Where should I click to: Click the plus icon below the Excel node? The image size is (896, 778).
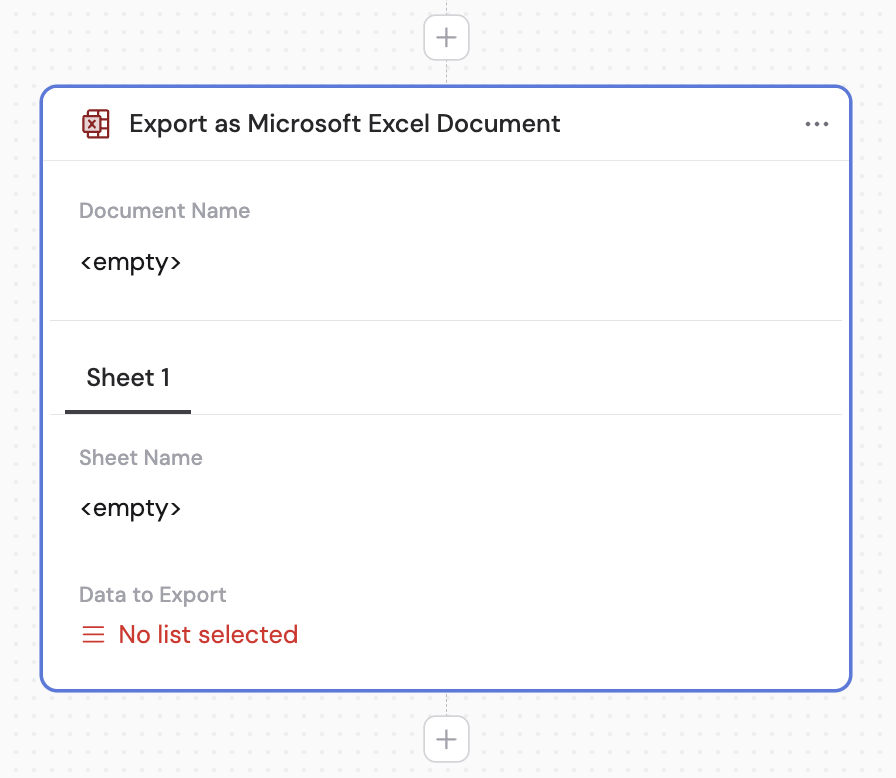click(446, 739)
